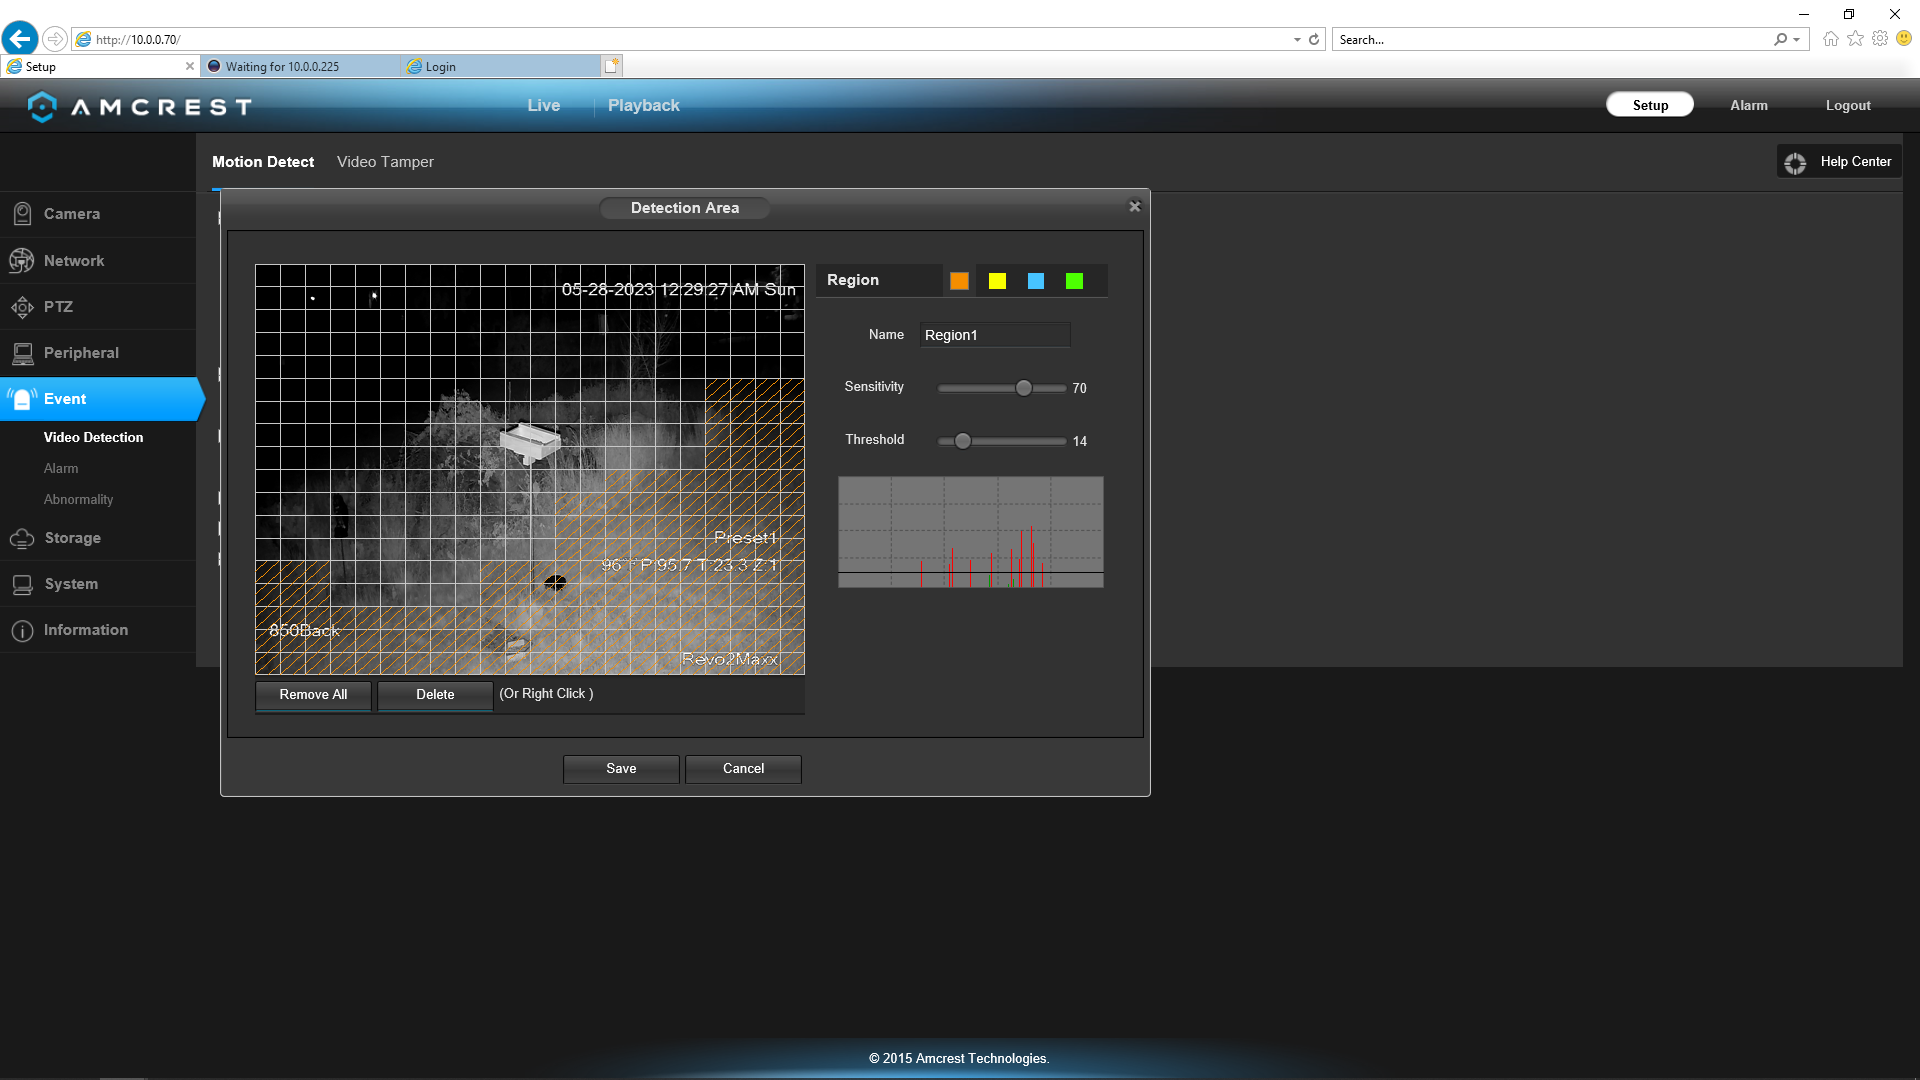Open the Camera settings section
Viewport: 1920px width, 1080px height.
(x=98, y=214)
